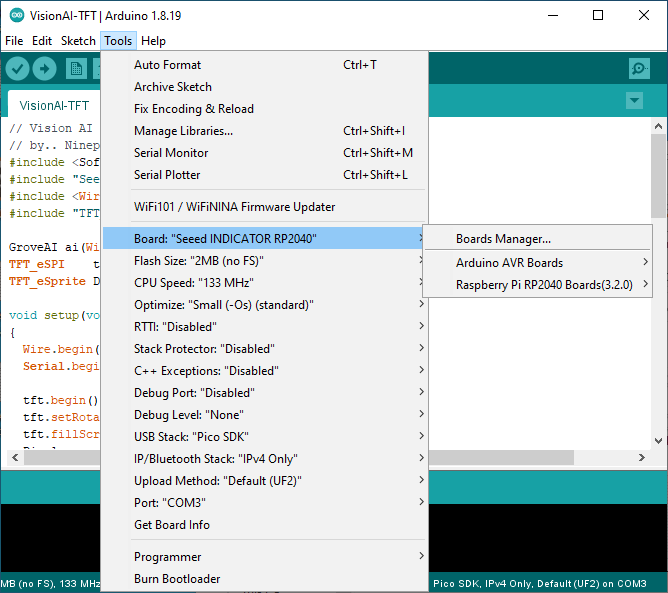Click the "Wire.begin" code line
This screenshot has width=668, height=593.
tap(61, 349)
